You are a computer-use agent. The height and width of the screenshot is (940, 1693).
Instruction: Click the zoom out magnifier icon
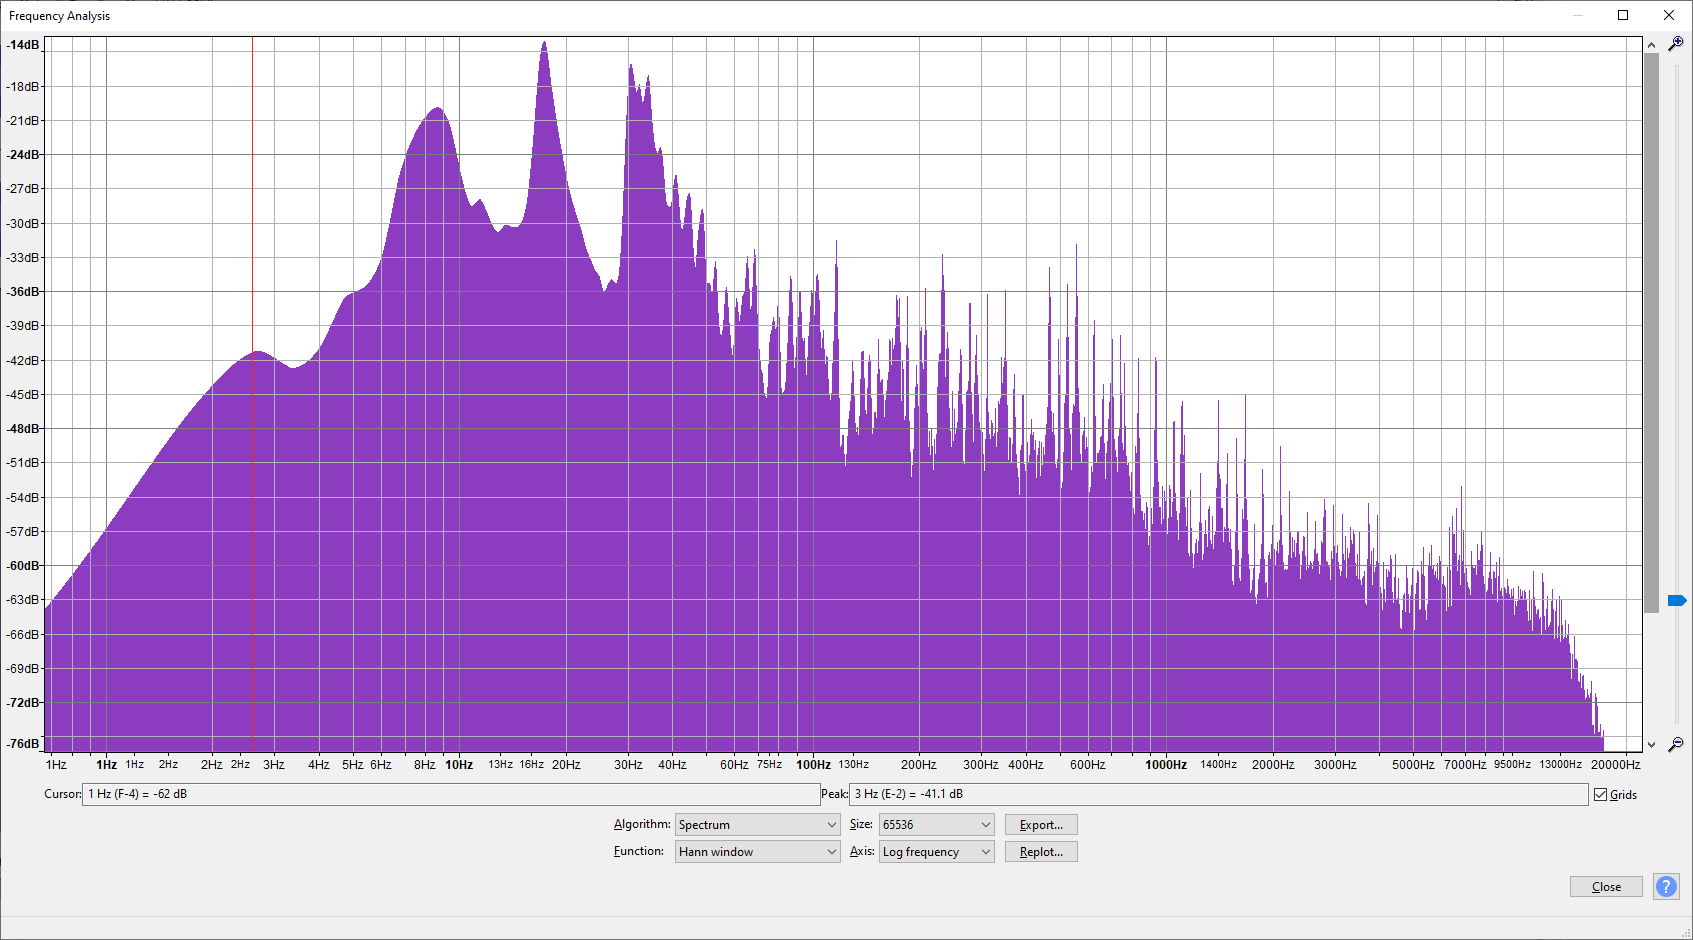point(1676,744)
